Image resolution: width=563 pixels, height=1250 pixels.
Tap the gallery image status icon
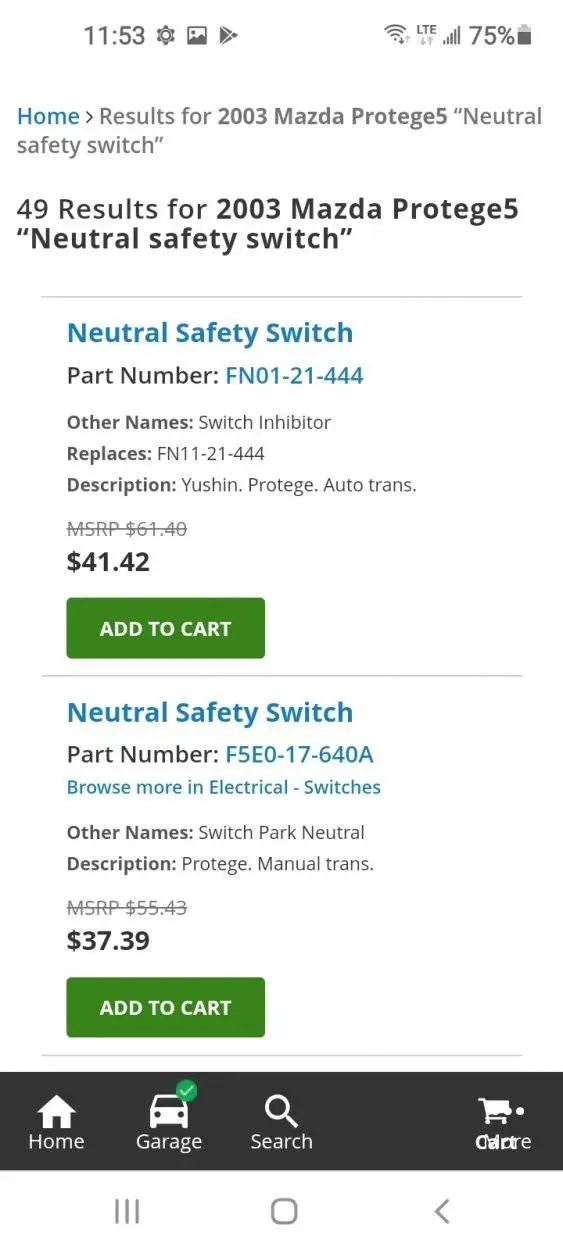pyautogui.click(x=197, y=36)
